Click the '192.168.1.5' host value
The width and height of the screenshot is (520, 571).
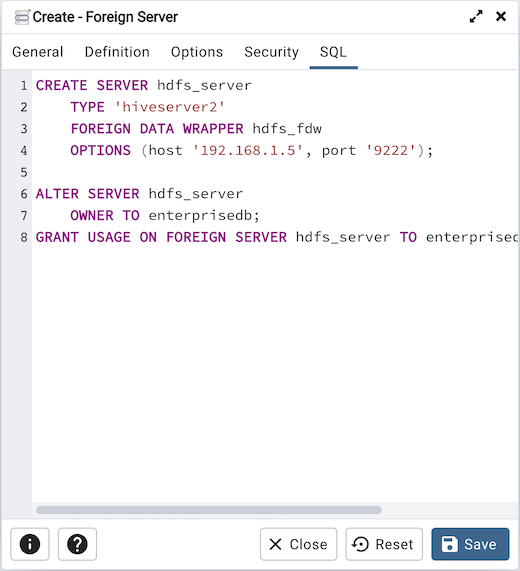point(248,150)
